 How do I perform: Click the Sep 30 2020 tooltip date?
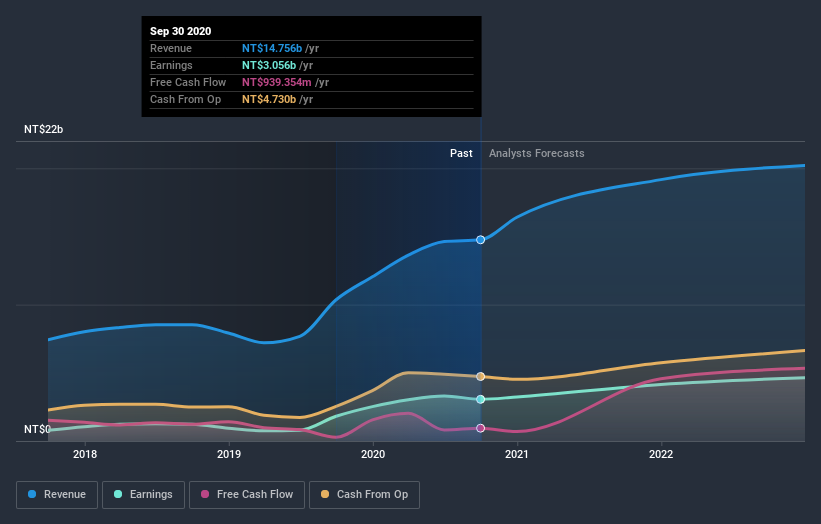coord(181,31)
